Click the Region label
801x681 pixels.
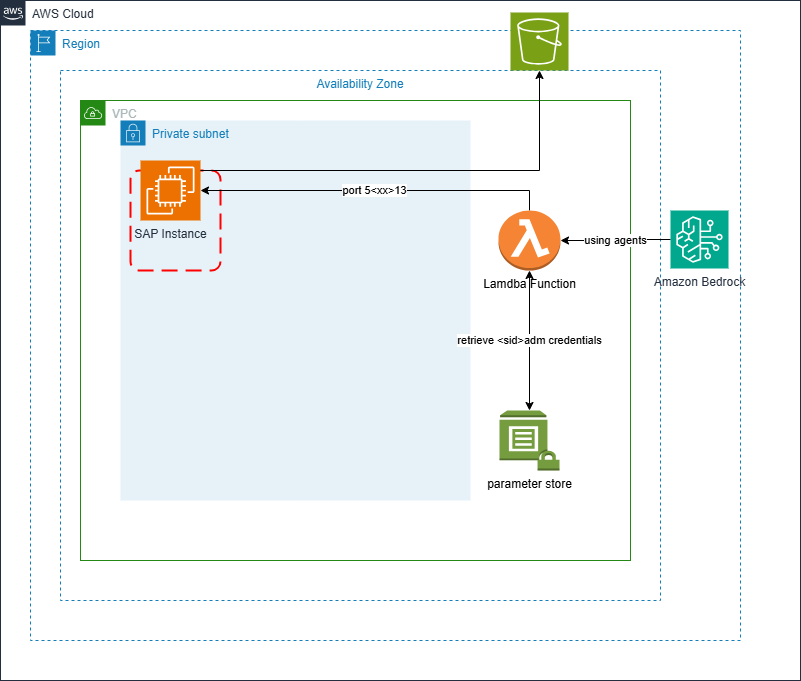pos(81,43)
